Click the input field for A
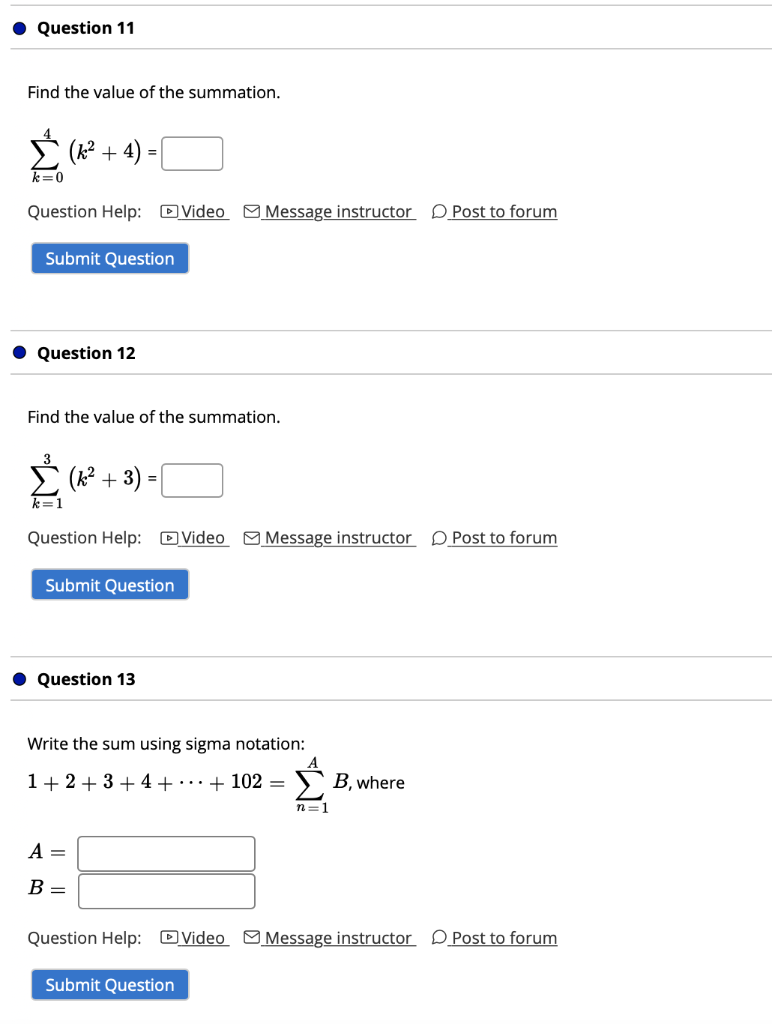 point(167,854)
